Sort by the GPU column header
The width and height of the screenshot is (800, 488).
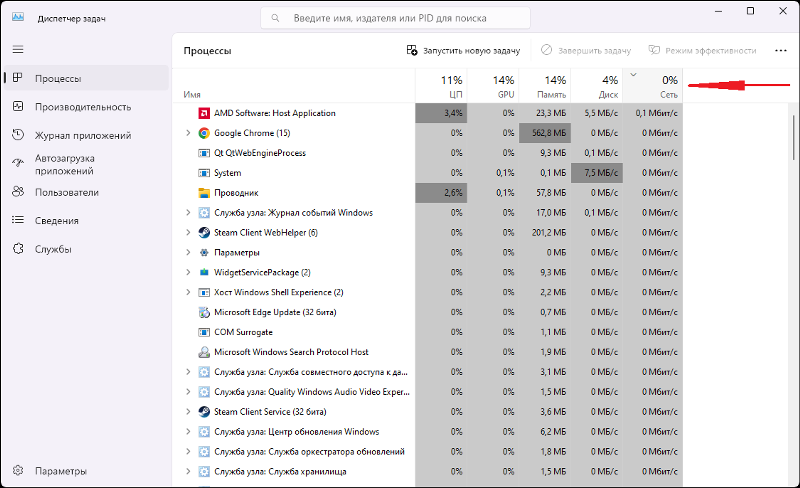493,86
